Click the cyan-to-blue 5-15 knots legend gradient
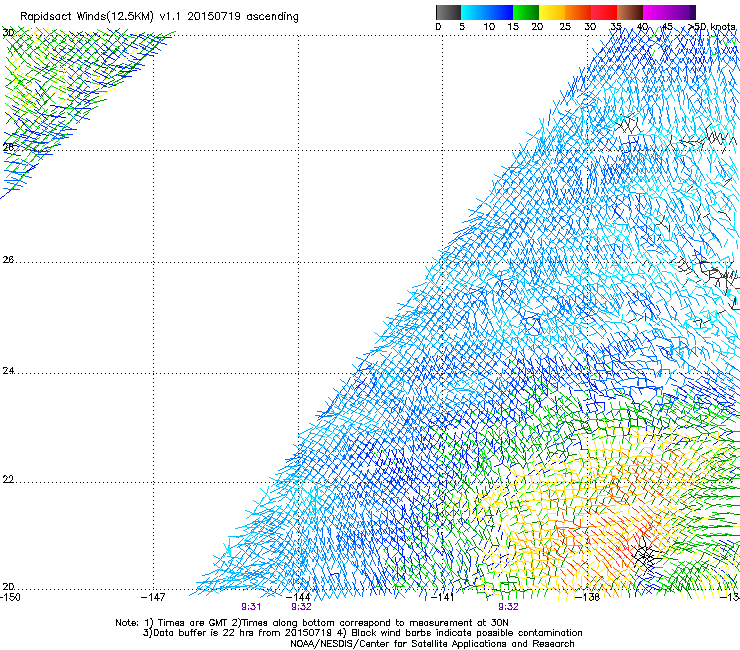740x650 pixels. (487, 12)
